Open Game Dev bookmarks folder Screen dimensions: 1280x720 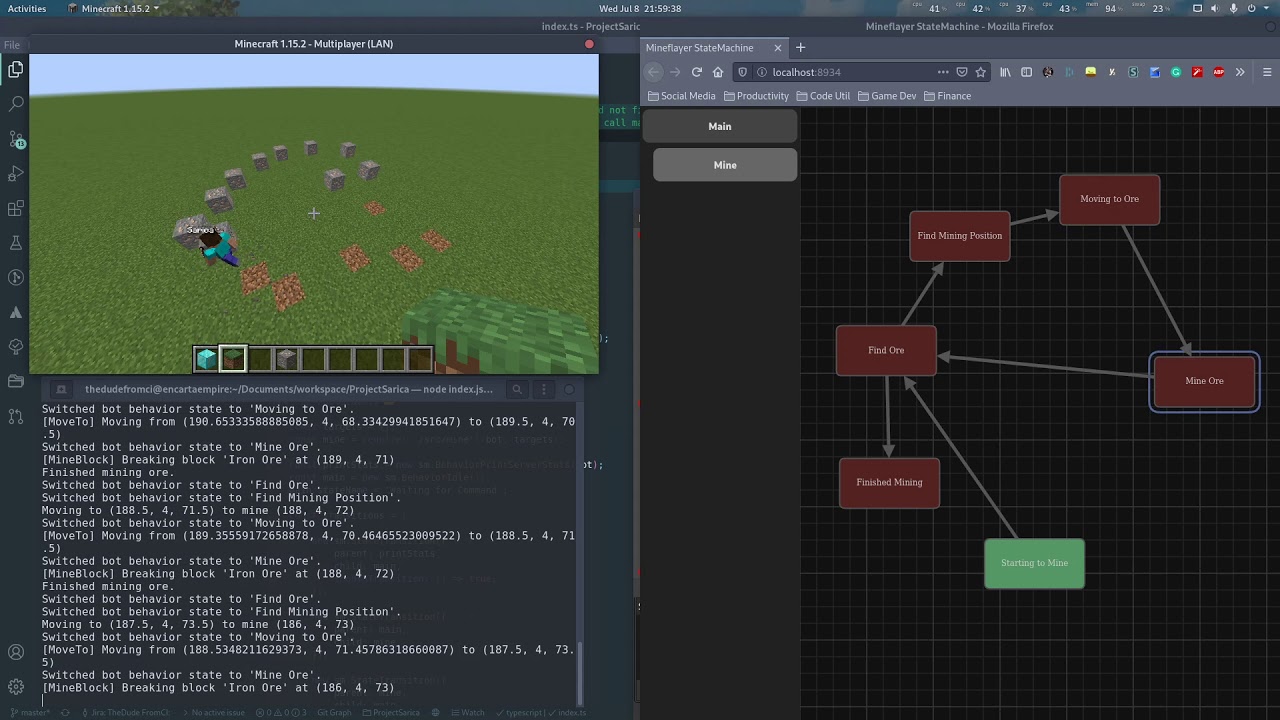[x=887, y=96]
